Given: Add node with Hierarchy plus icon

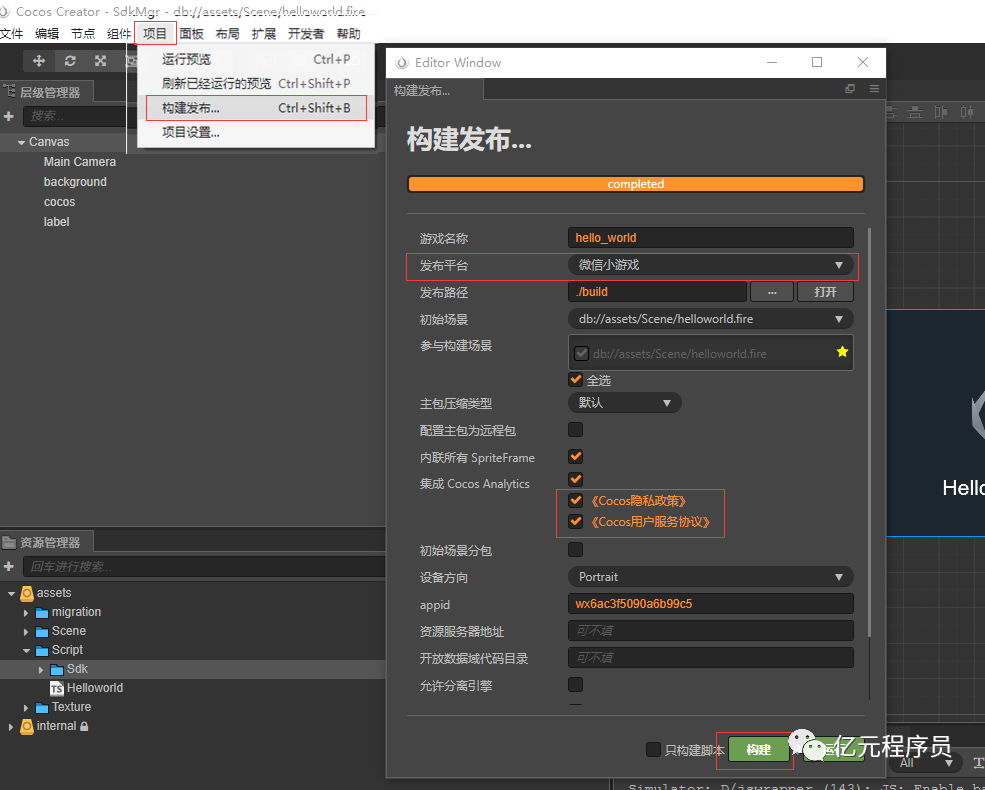Looking at the screenshot, I should pos(8,116).
